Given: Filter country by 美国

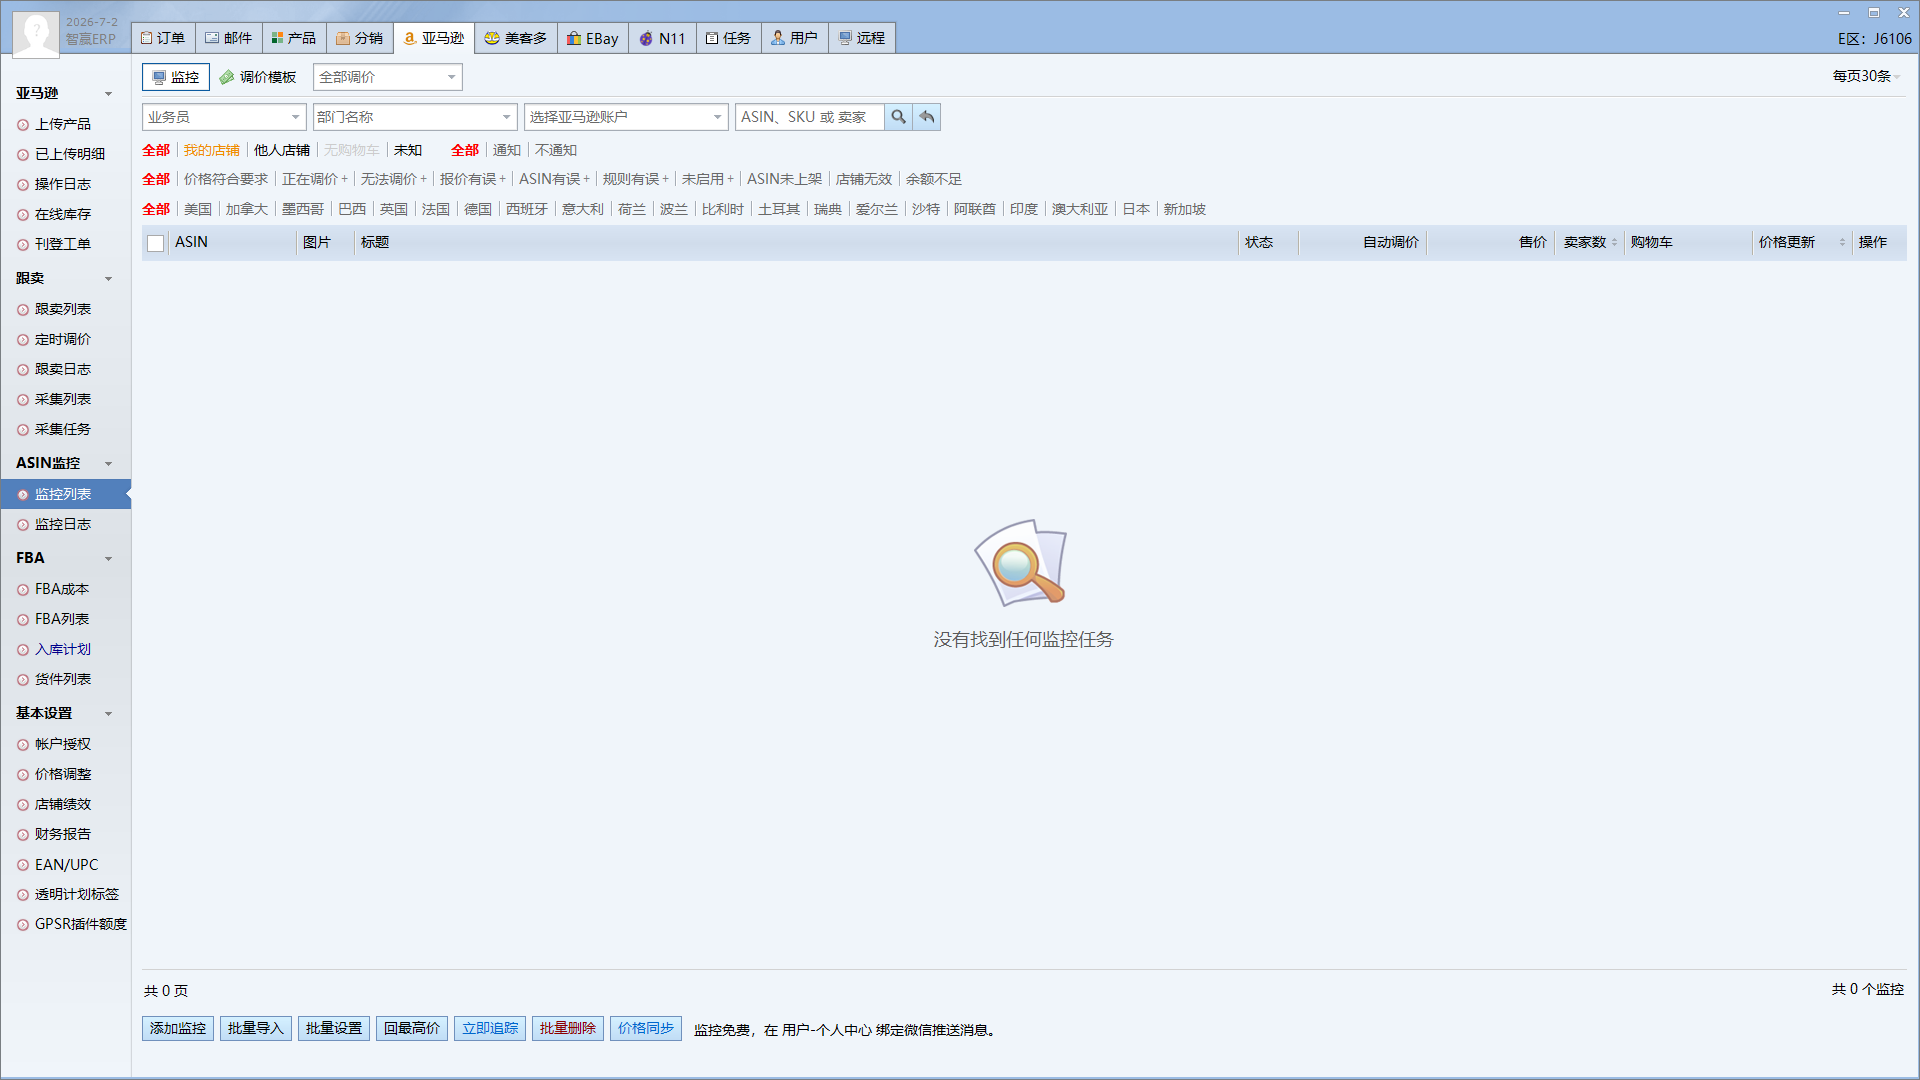Looking at the screenshot, I should tap(198, 209).
